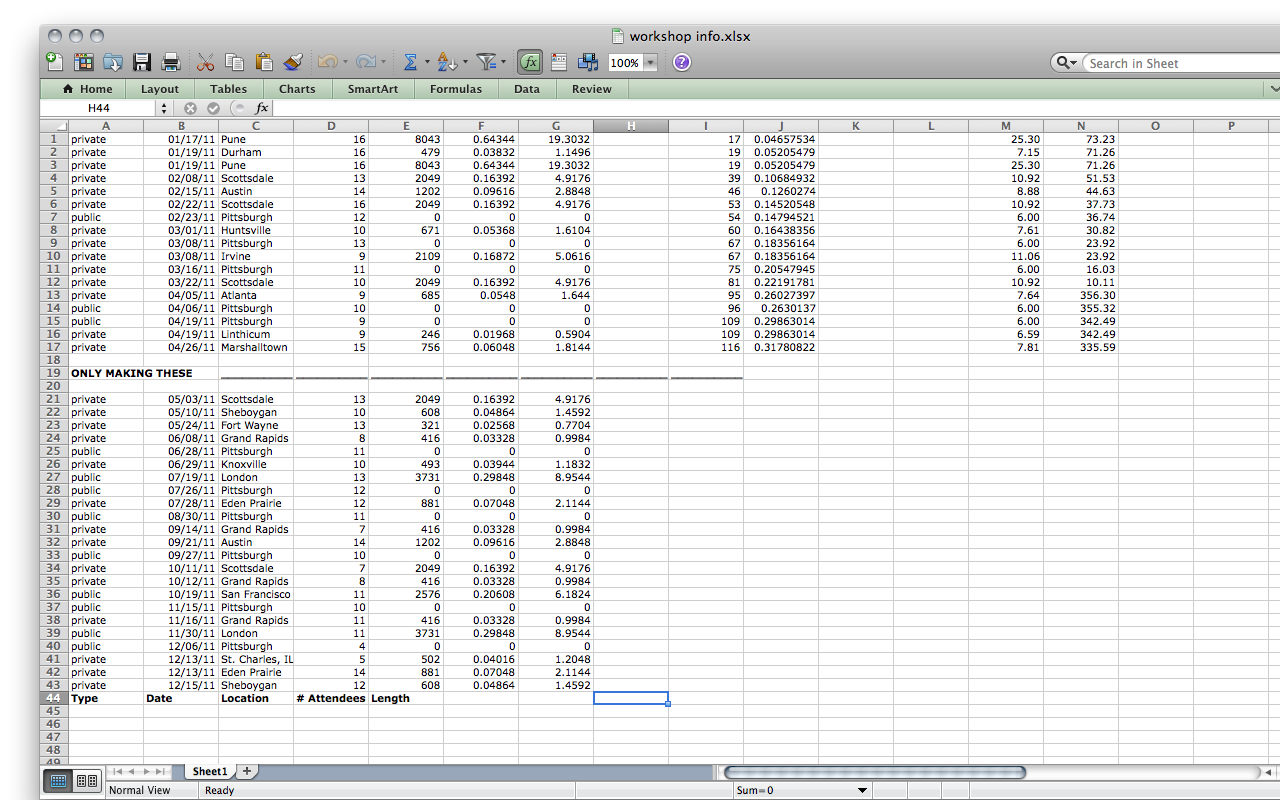Click the value 356.30 in column N

coord(1081,295)
